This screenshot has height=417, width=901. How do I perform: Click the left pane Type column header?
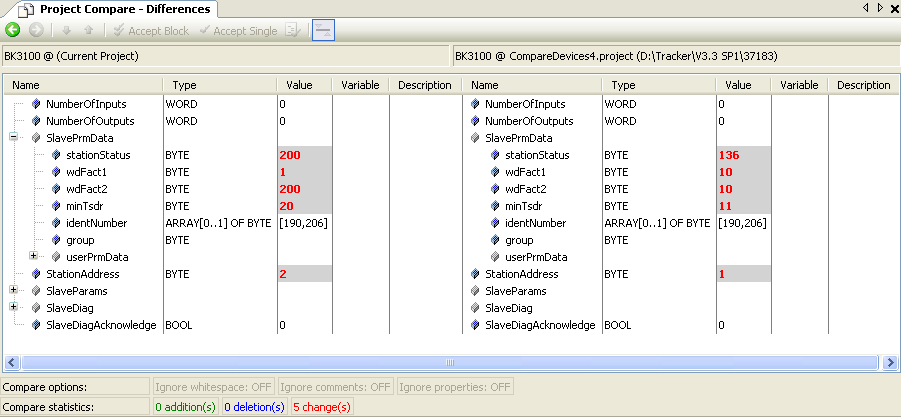tap(220, 85)
